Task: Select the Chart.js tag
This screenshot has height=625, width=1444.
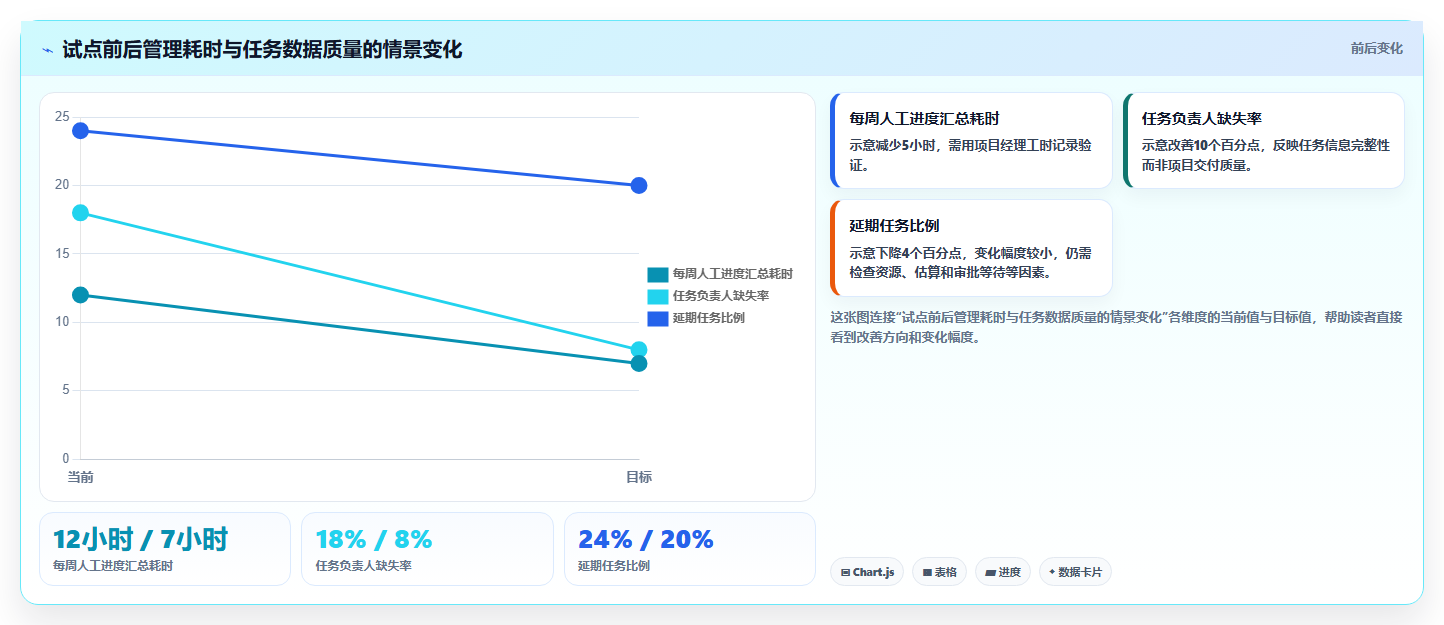Action: click(867, 572)
